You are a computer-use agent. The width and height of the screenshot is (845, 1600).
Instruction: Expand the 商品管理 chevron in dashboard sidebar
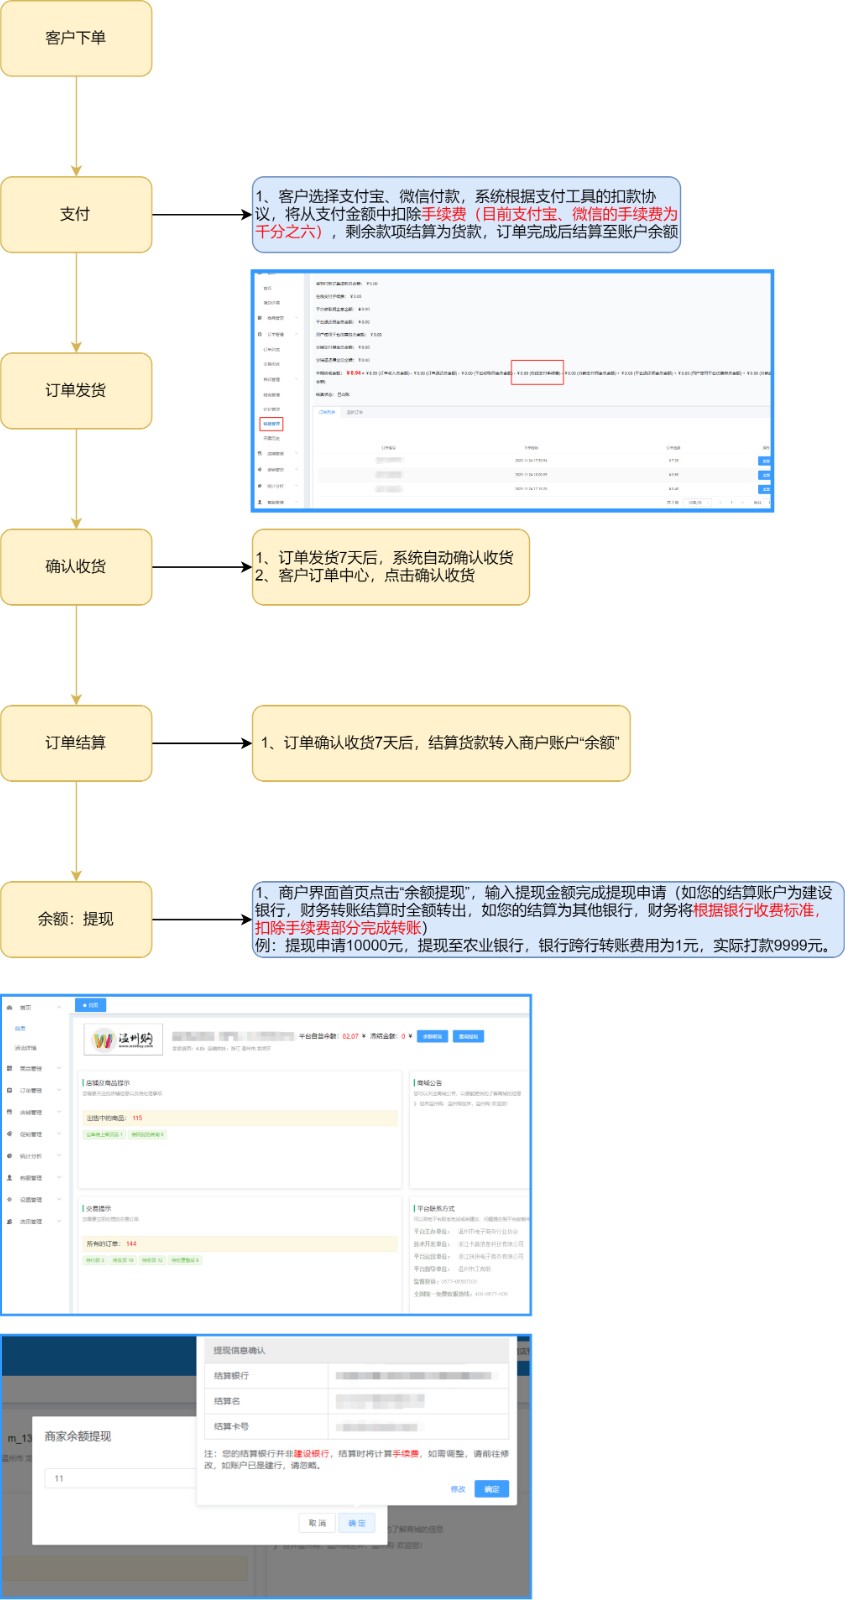coord(59,1068)
